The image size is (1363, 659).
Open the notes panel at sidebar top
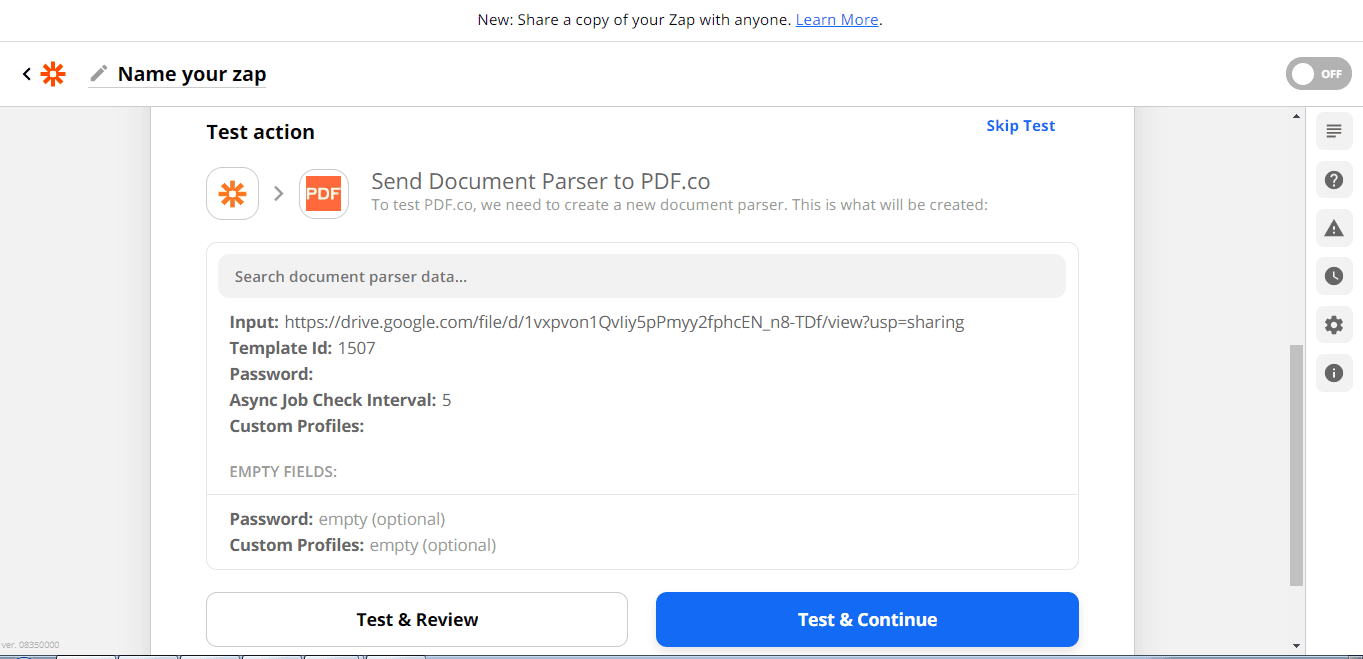coord(1333,131)
